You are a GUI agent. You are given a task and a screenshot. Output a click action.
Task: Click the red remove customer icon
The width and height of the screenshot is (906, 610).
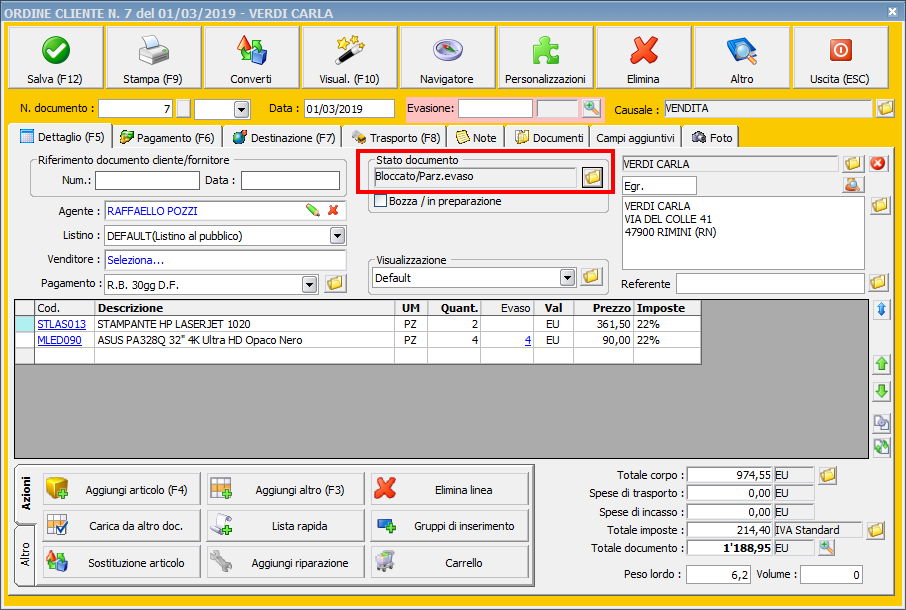[878, 163]
